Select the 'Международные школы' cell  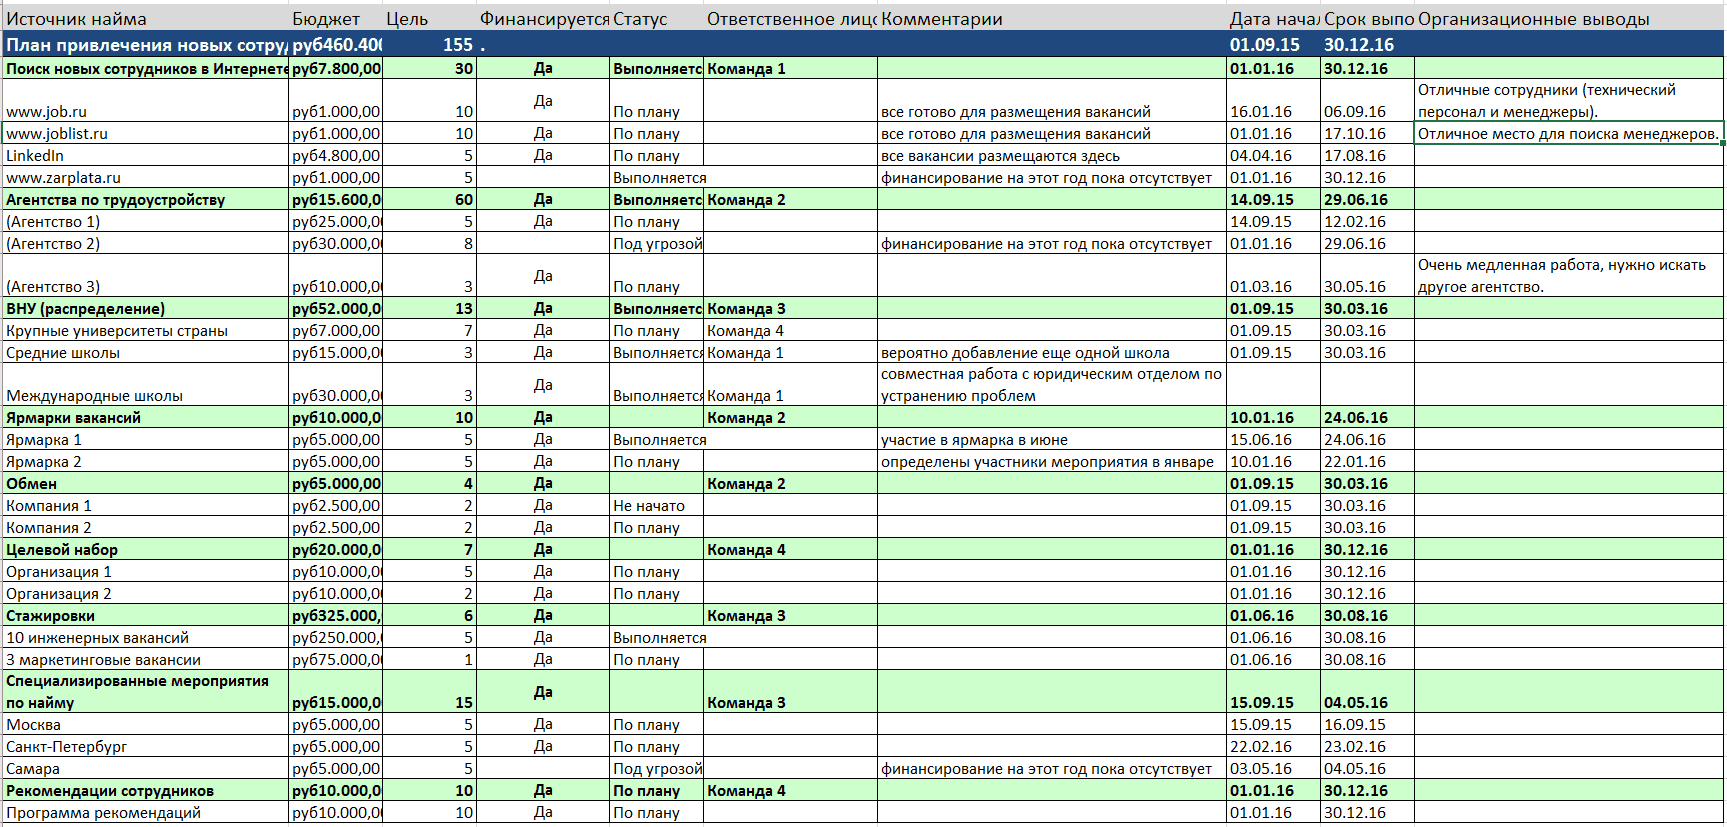coord(145,385)
